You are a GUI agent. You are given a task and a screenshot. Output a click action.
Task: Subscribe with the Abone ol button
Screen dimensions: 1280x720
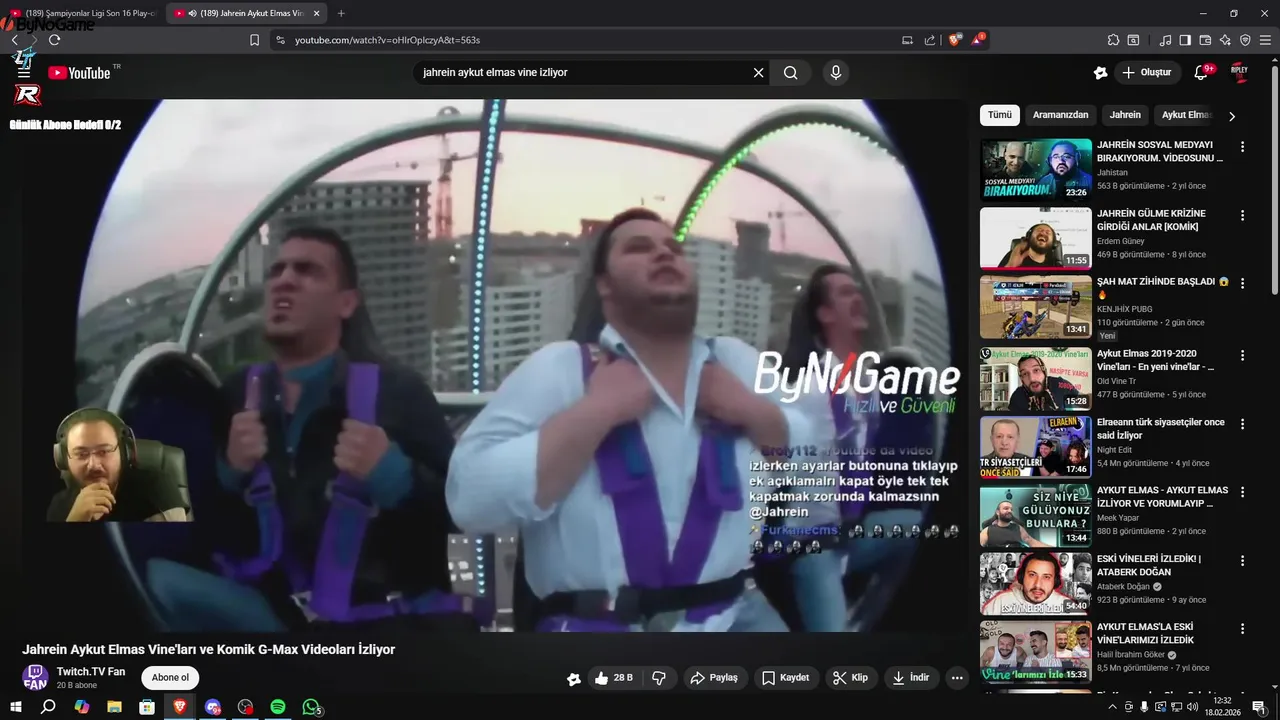170,678
